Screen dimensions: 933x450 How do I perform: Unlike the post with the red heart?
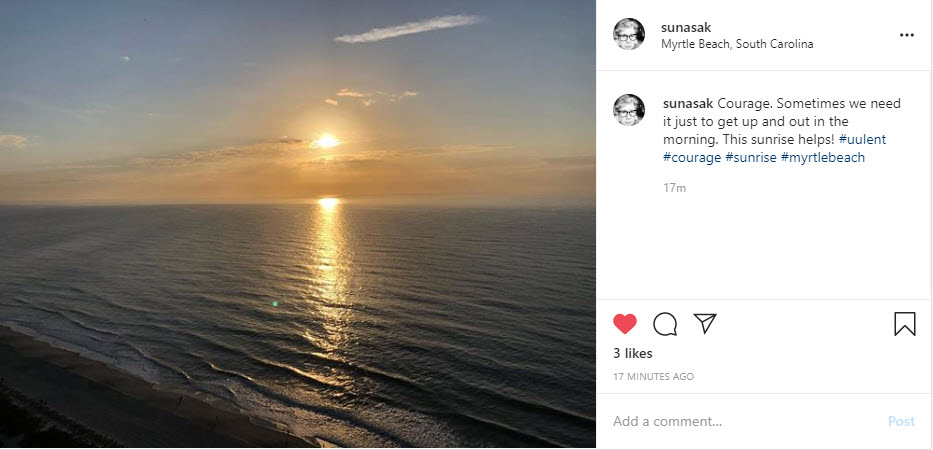point(625,324)
